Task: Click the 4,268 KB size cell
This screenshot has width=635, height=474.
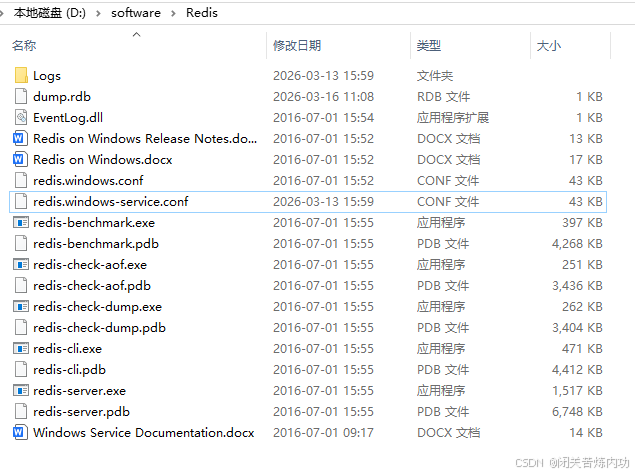Action: pyautogui.click(x=577, y=244)
